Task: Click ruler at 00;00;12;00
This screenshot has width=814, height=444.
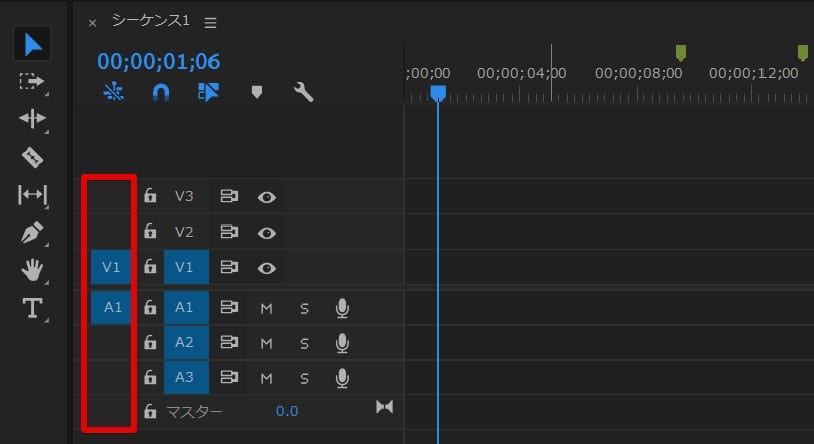Action: point(753,73)
